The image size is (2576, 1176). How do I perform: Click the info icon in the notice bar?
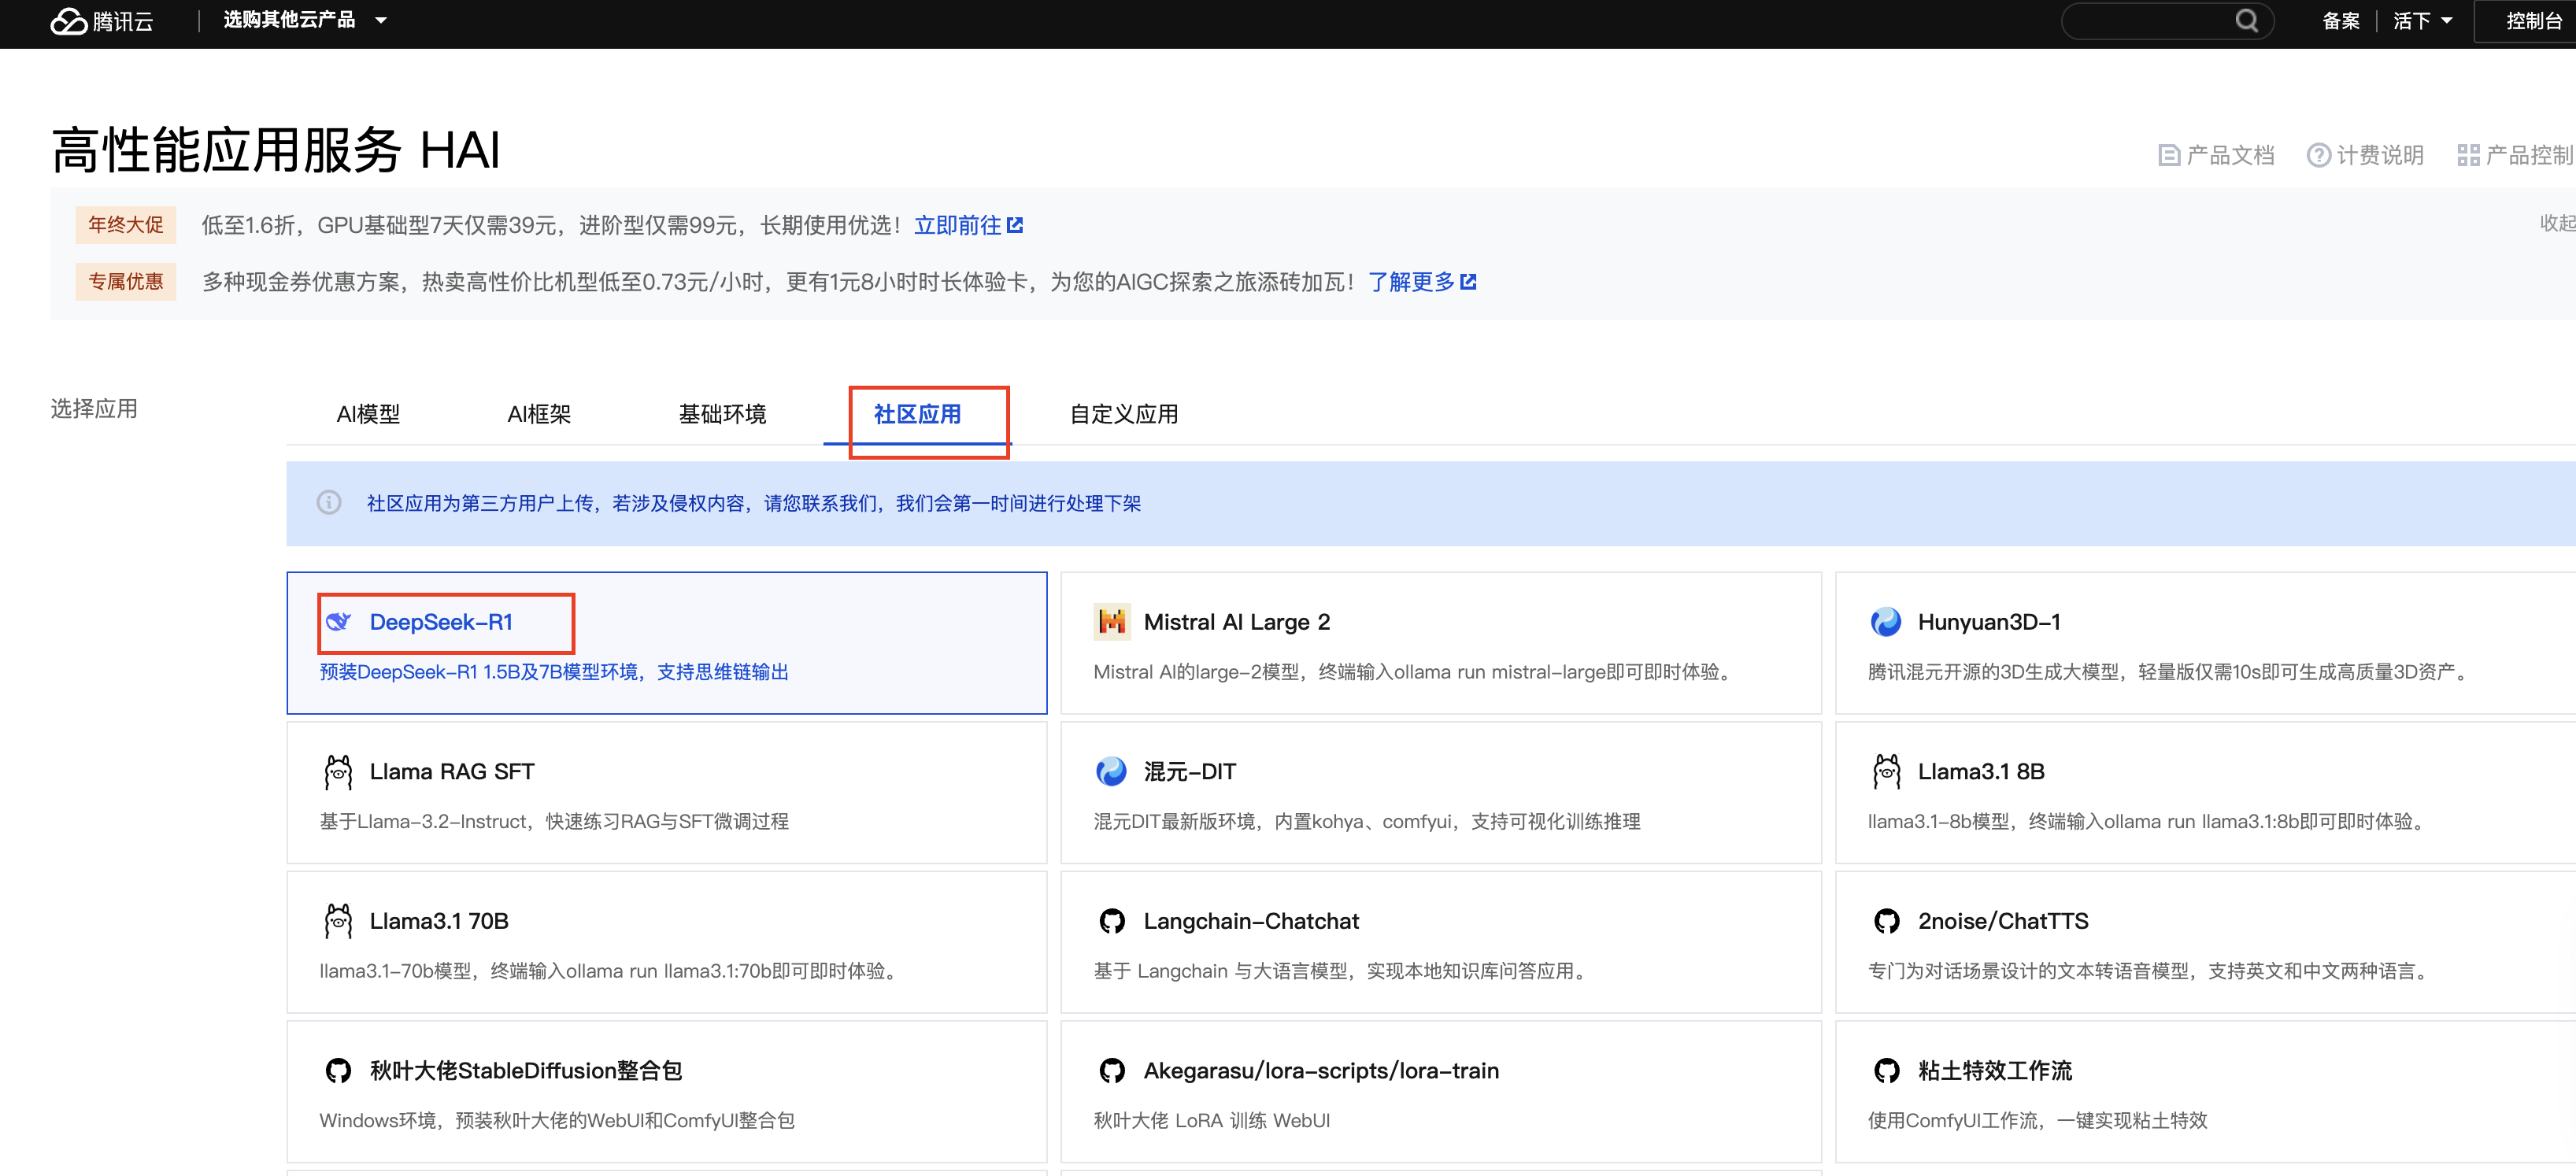pos(329,503)
